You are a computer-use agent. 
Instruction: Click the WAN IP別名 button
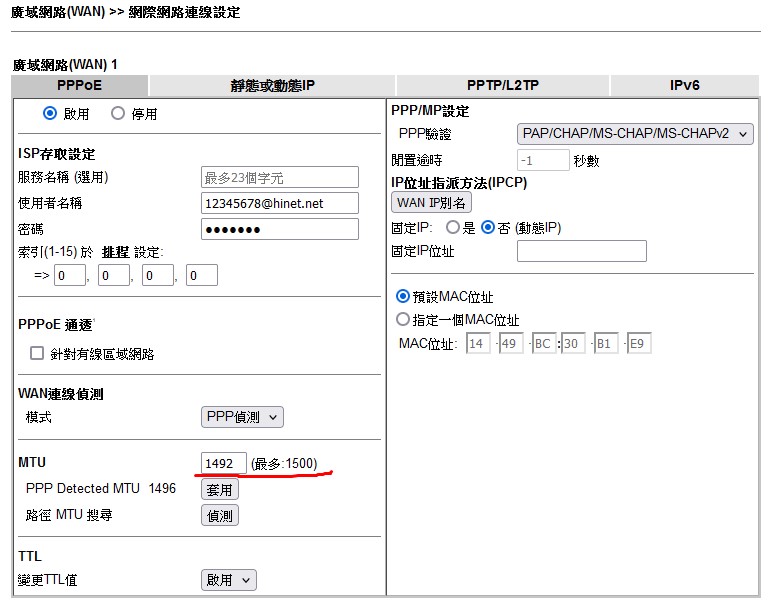coord(432,203)
